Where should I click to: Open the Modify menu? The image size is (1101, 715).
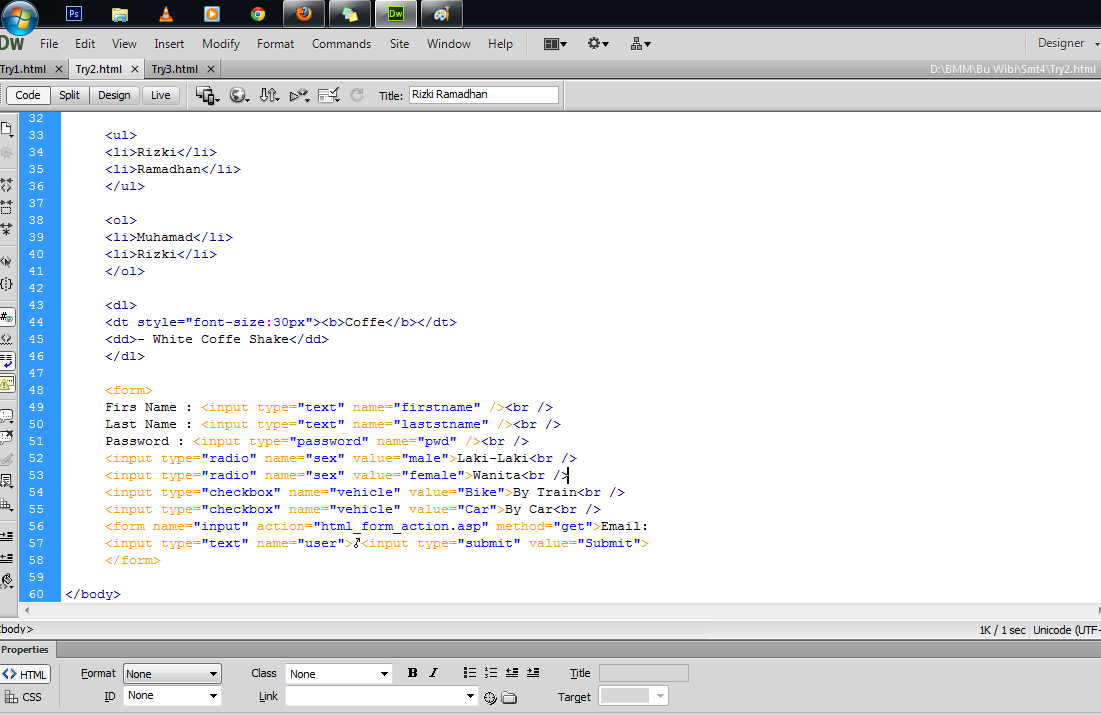tap(221, 44)
